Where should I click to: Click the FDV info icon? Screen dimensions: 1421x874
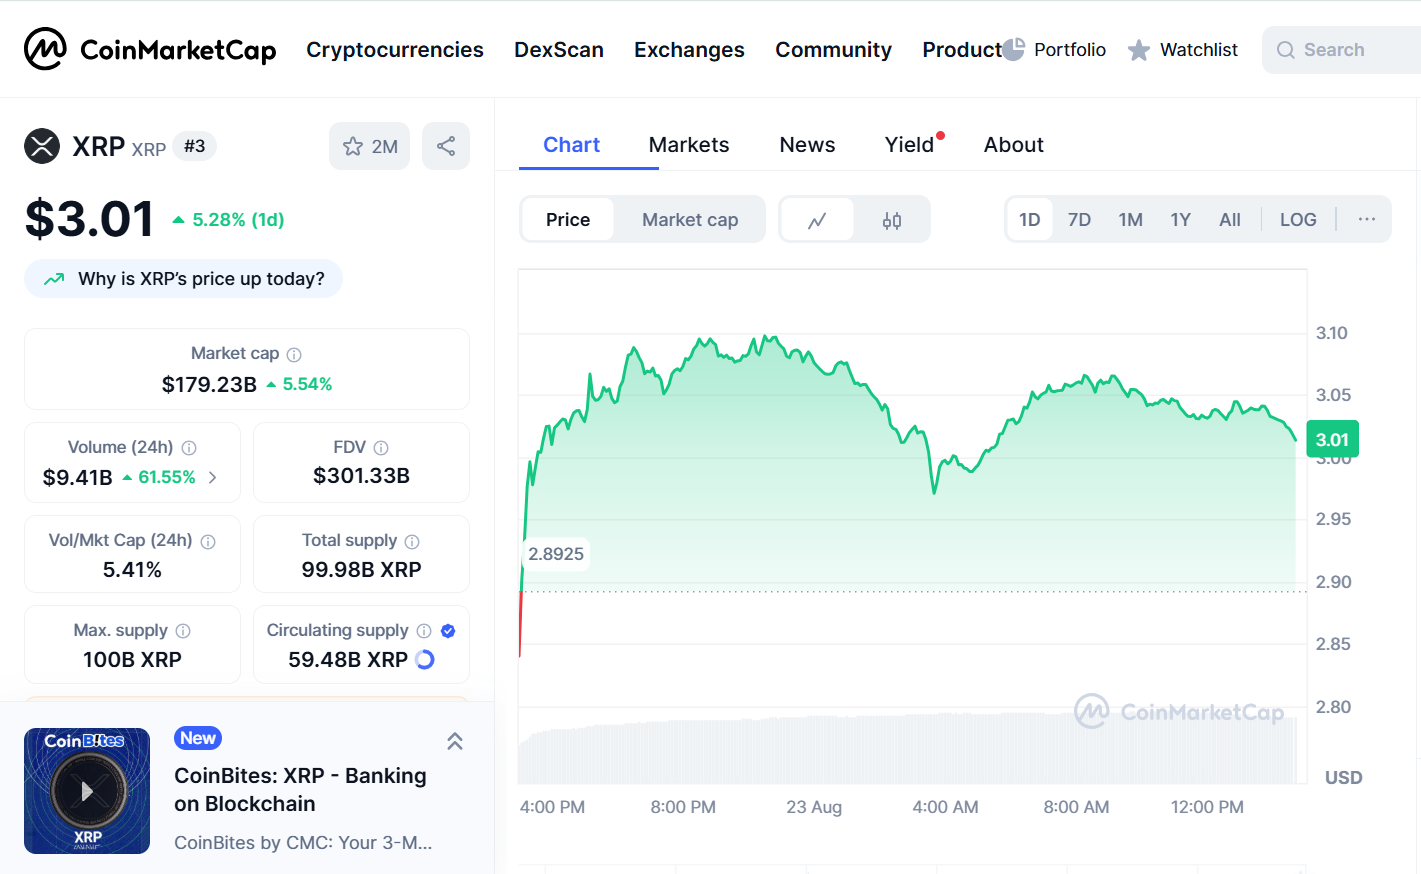(x=381, y=448)
